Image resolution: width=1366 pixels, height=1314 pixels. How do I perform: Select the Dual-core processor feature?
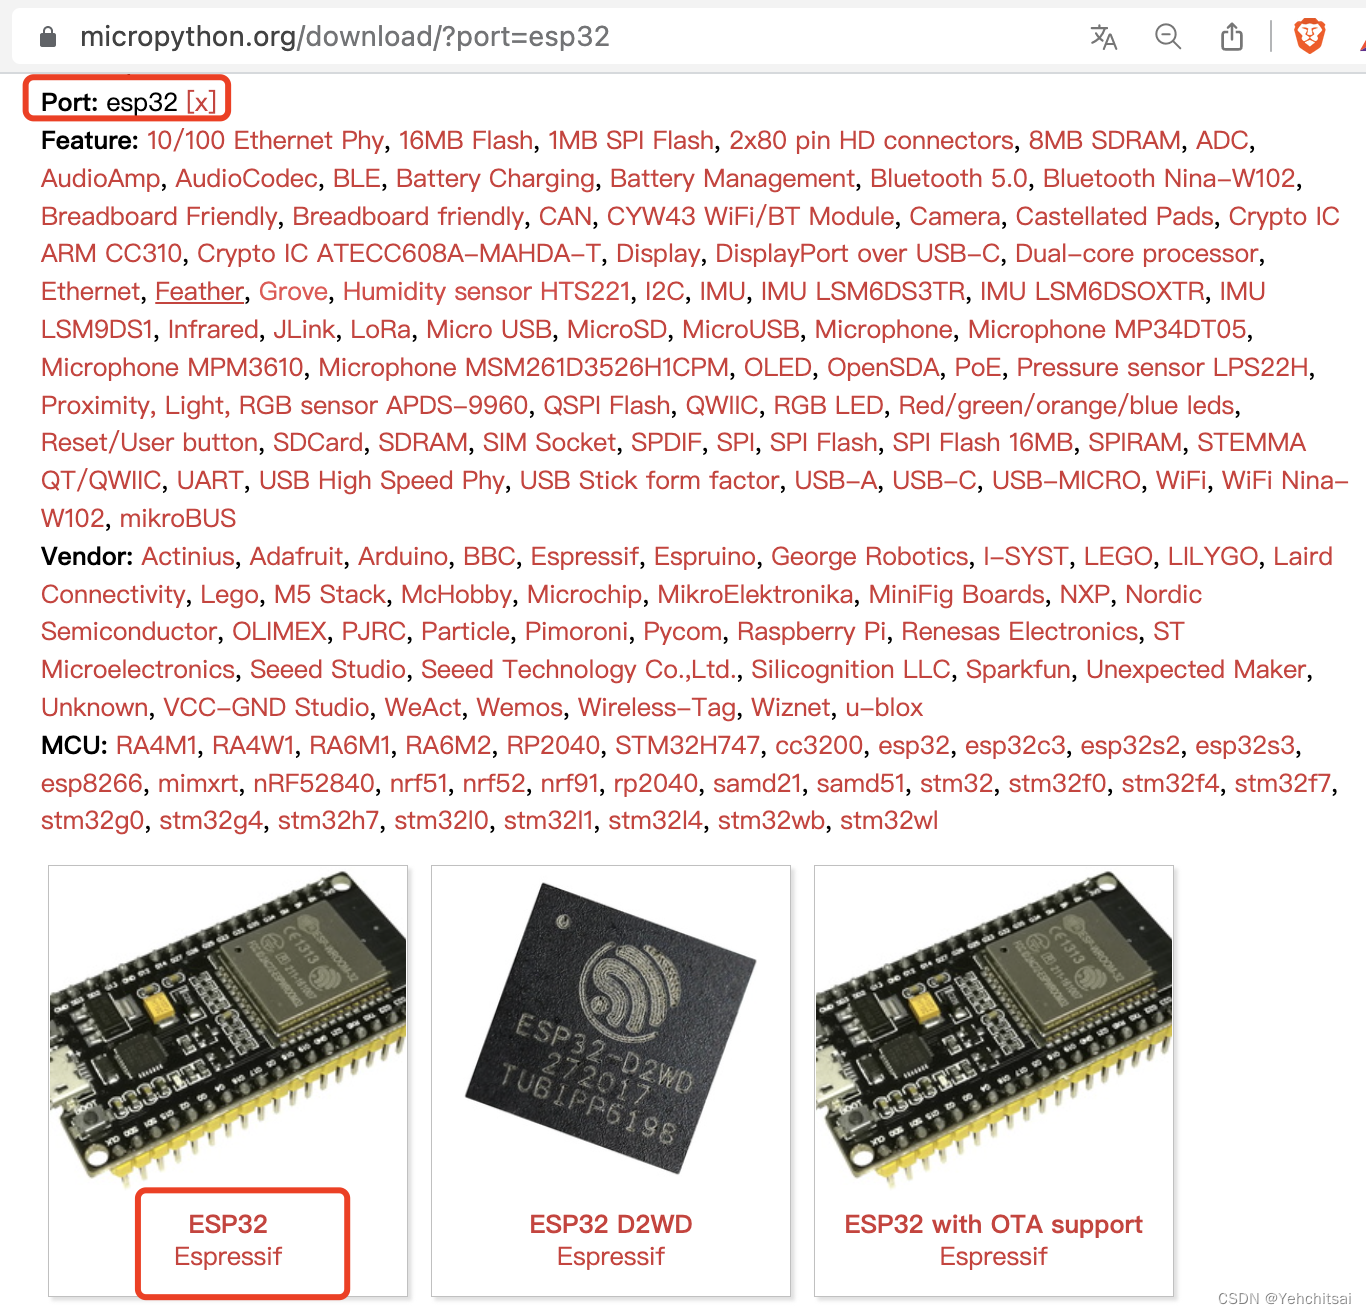pyautogui.click(x=1137, y=254)
